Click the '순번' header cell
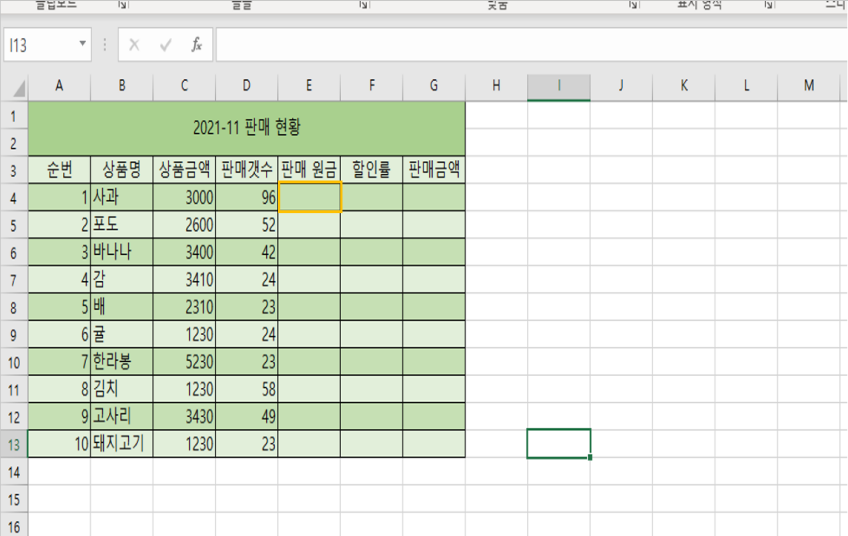Image resolution: width=848 pixels, height=536 pixels. pyautogui.click(x=59, y=170)
